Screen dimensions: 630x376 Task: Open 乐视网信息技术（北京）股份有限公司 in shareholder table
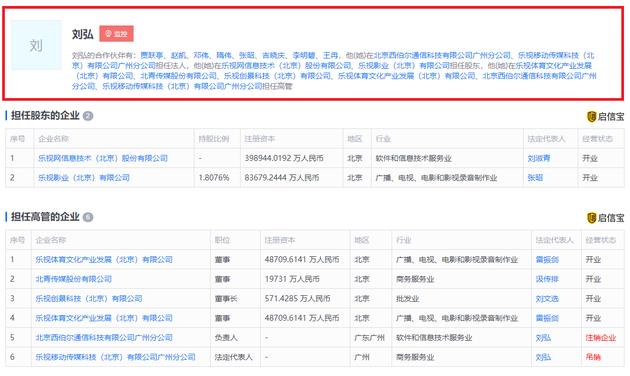point(103,158)
